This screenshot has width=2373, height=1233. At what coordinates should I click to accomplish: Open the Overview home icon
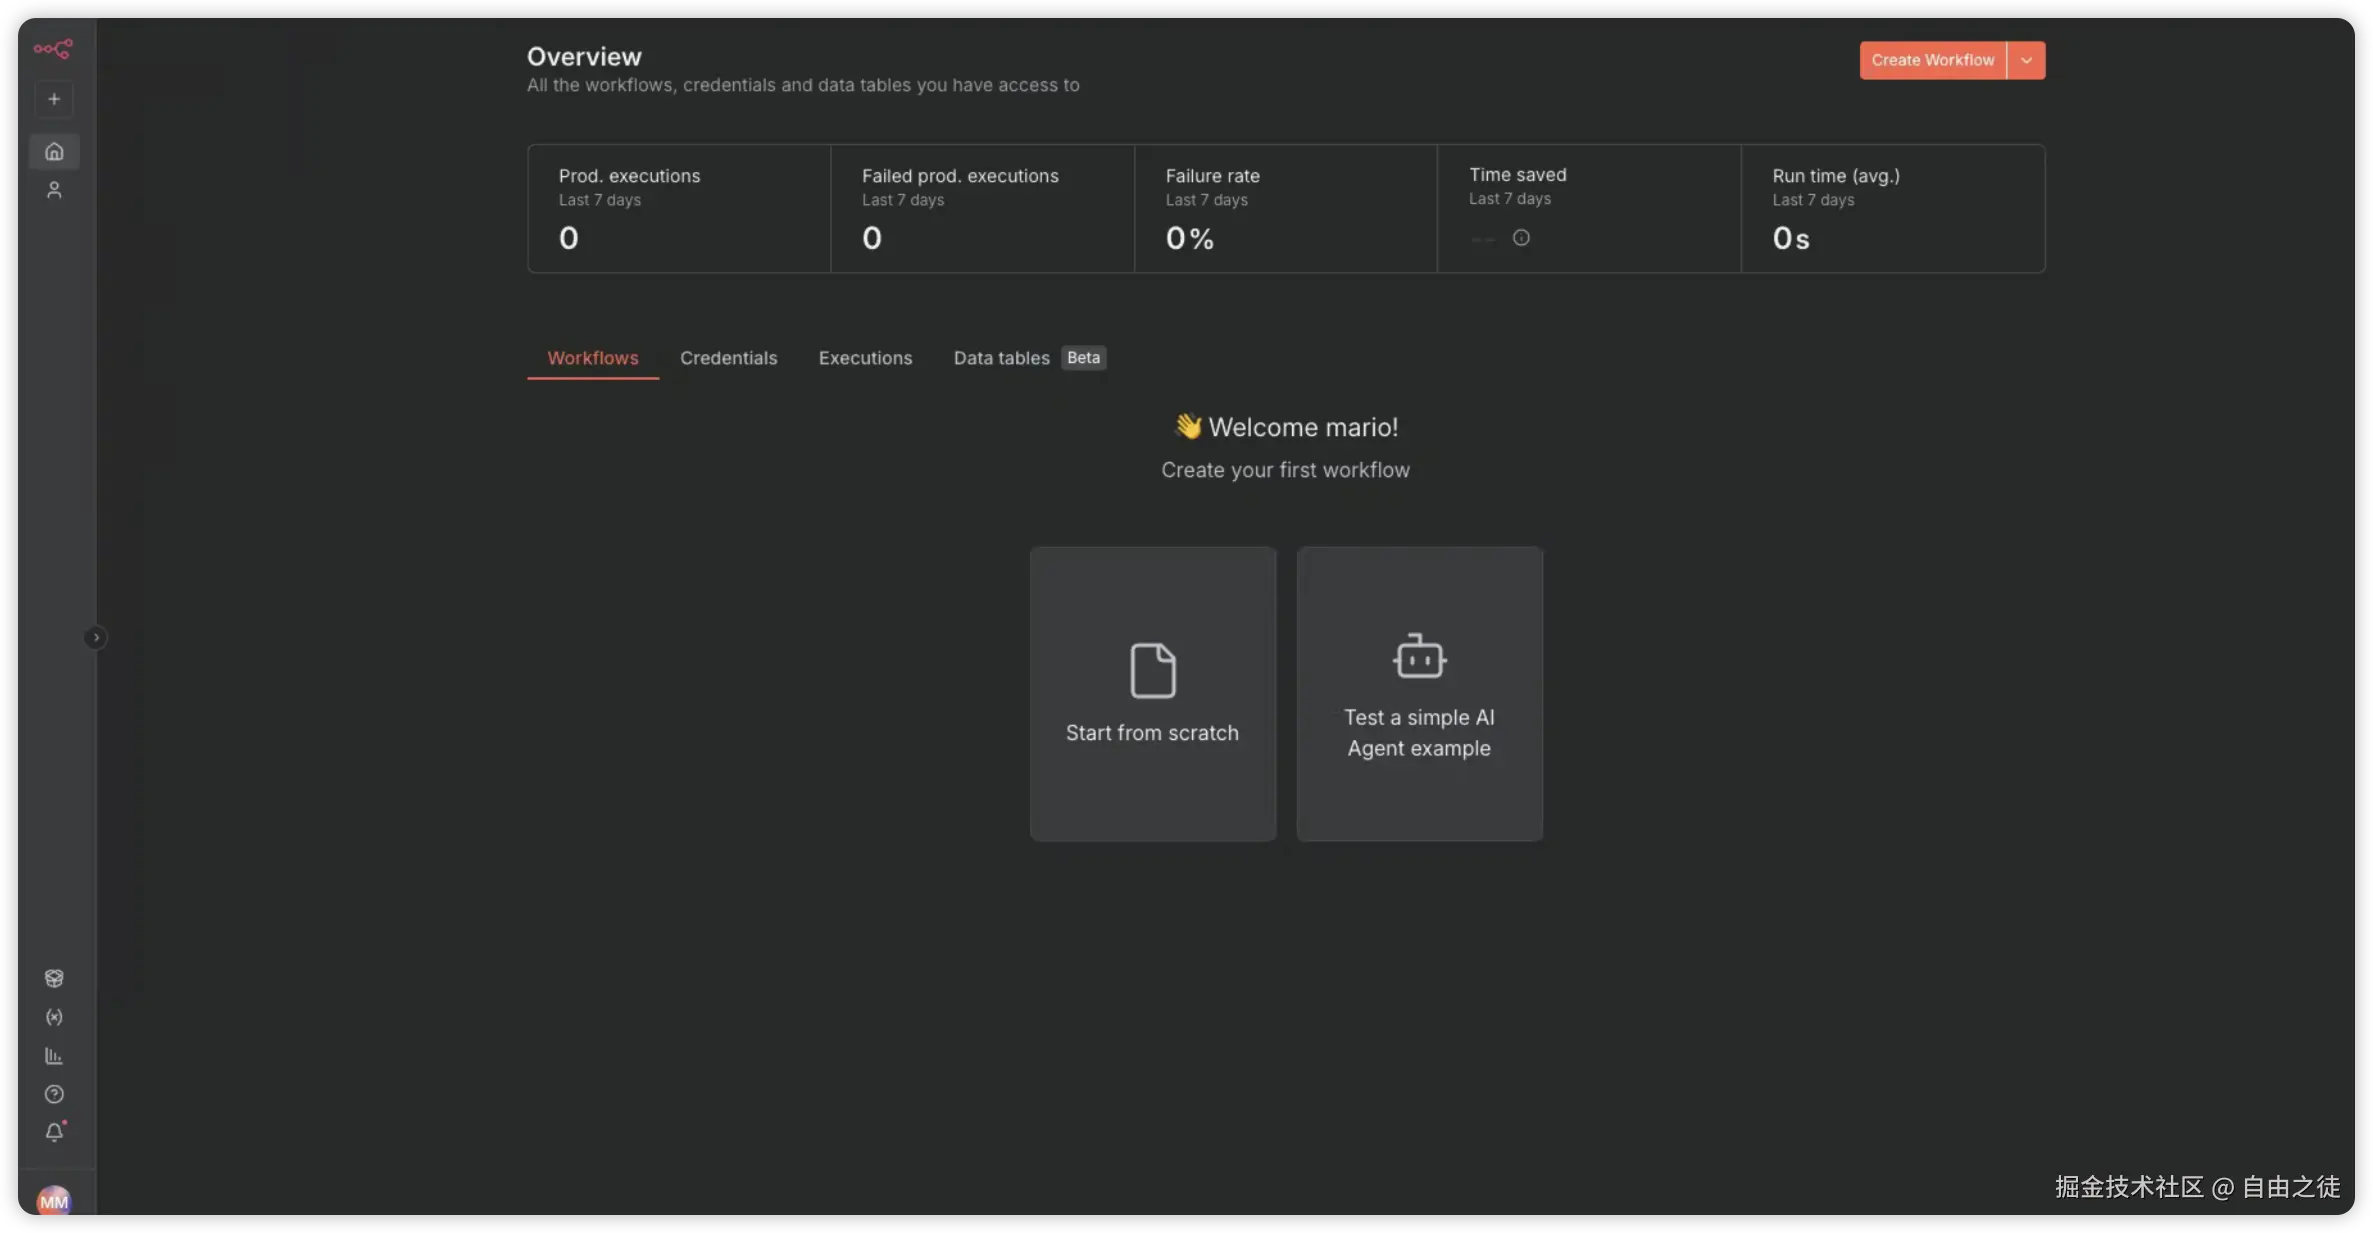point(54,151)
